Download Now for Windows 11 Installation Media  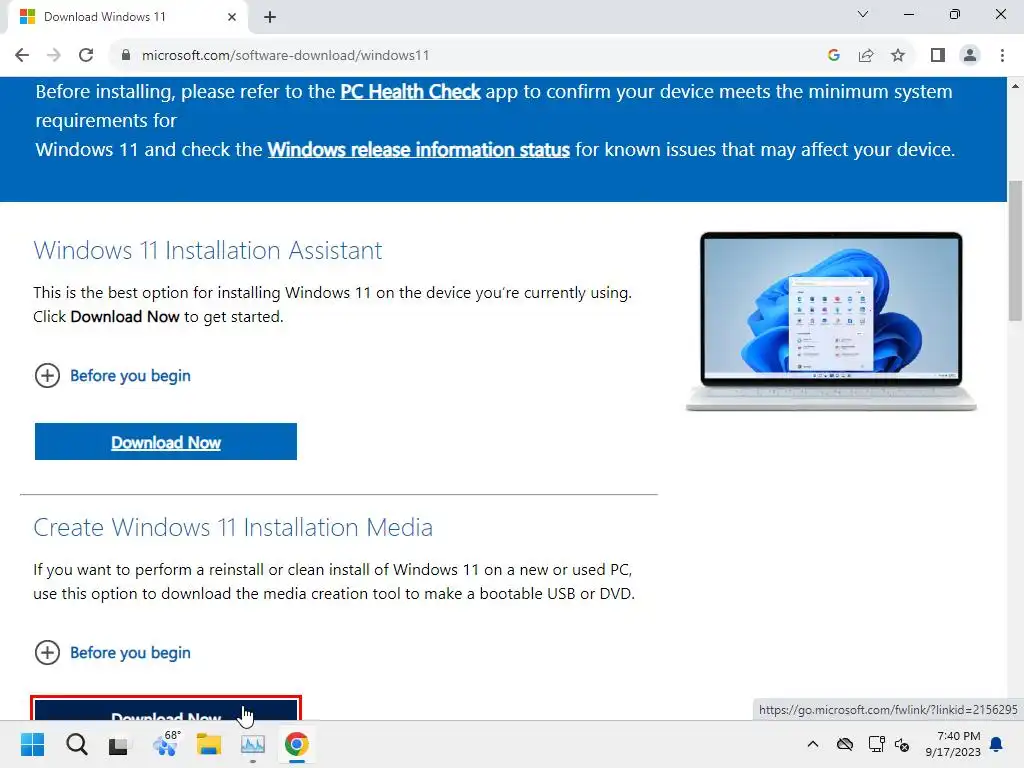(x=166, y=710)
